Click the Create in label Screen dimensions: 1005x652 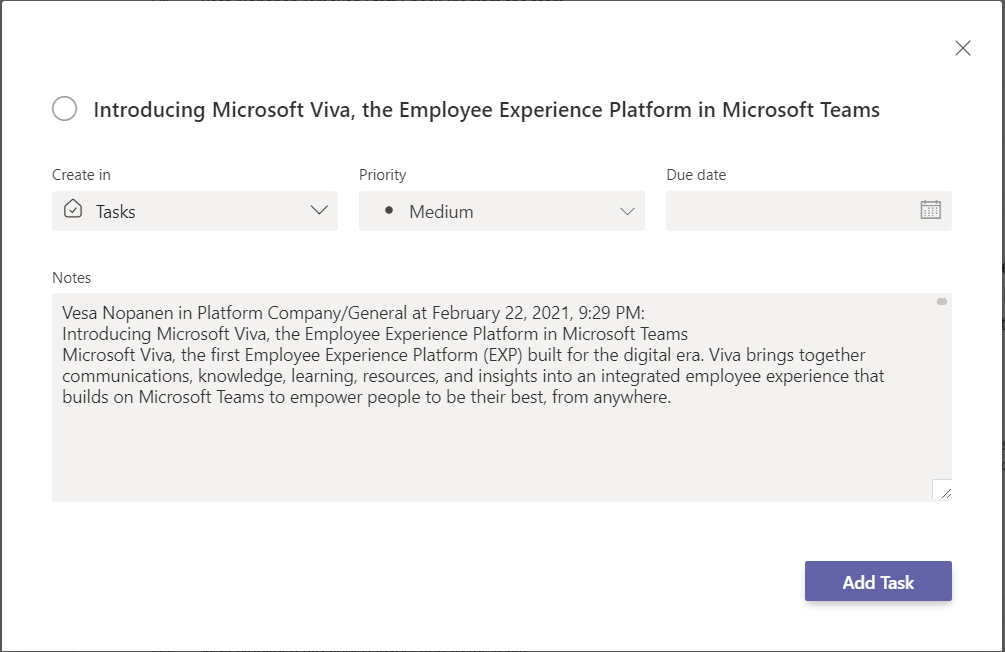click(x=81, y=175)
